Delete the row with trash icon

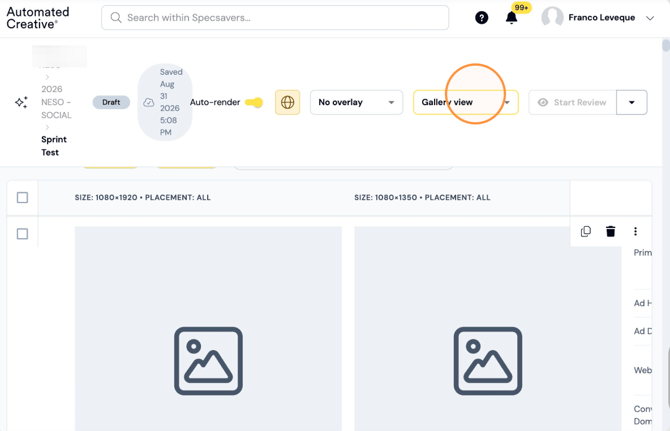point(611,231)
